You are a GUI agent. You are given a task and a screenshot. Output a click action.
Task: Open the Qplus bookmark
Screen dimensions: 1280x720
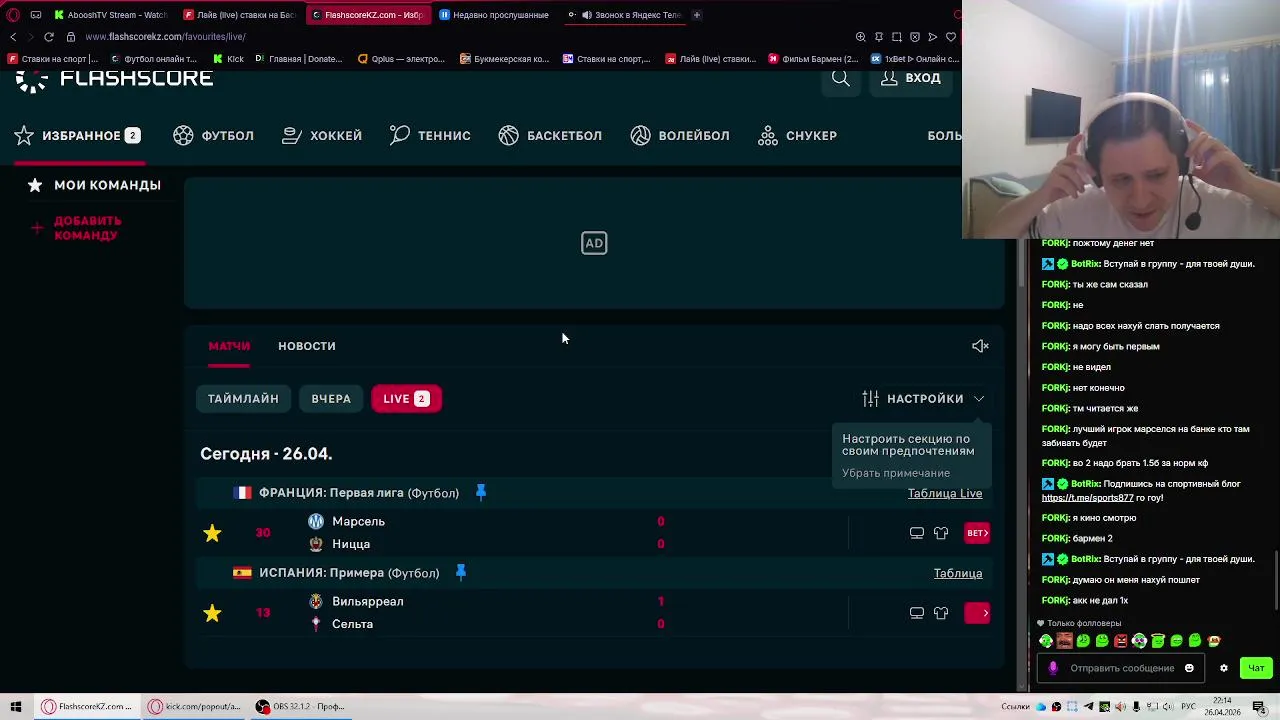pos(401,59)
